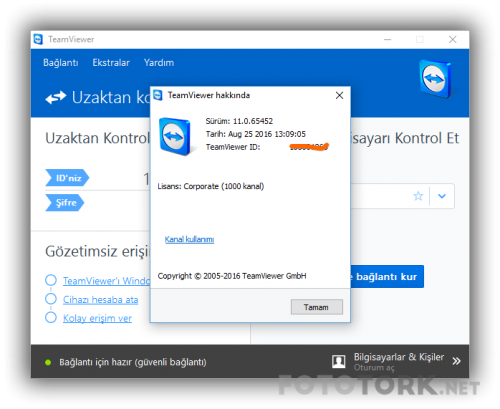Open the Kolay erişim ver link
The height and width of the screenshot is (409, 500).
coord(97,318)
